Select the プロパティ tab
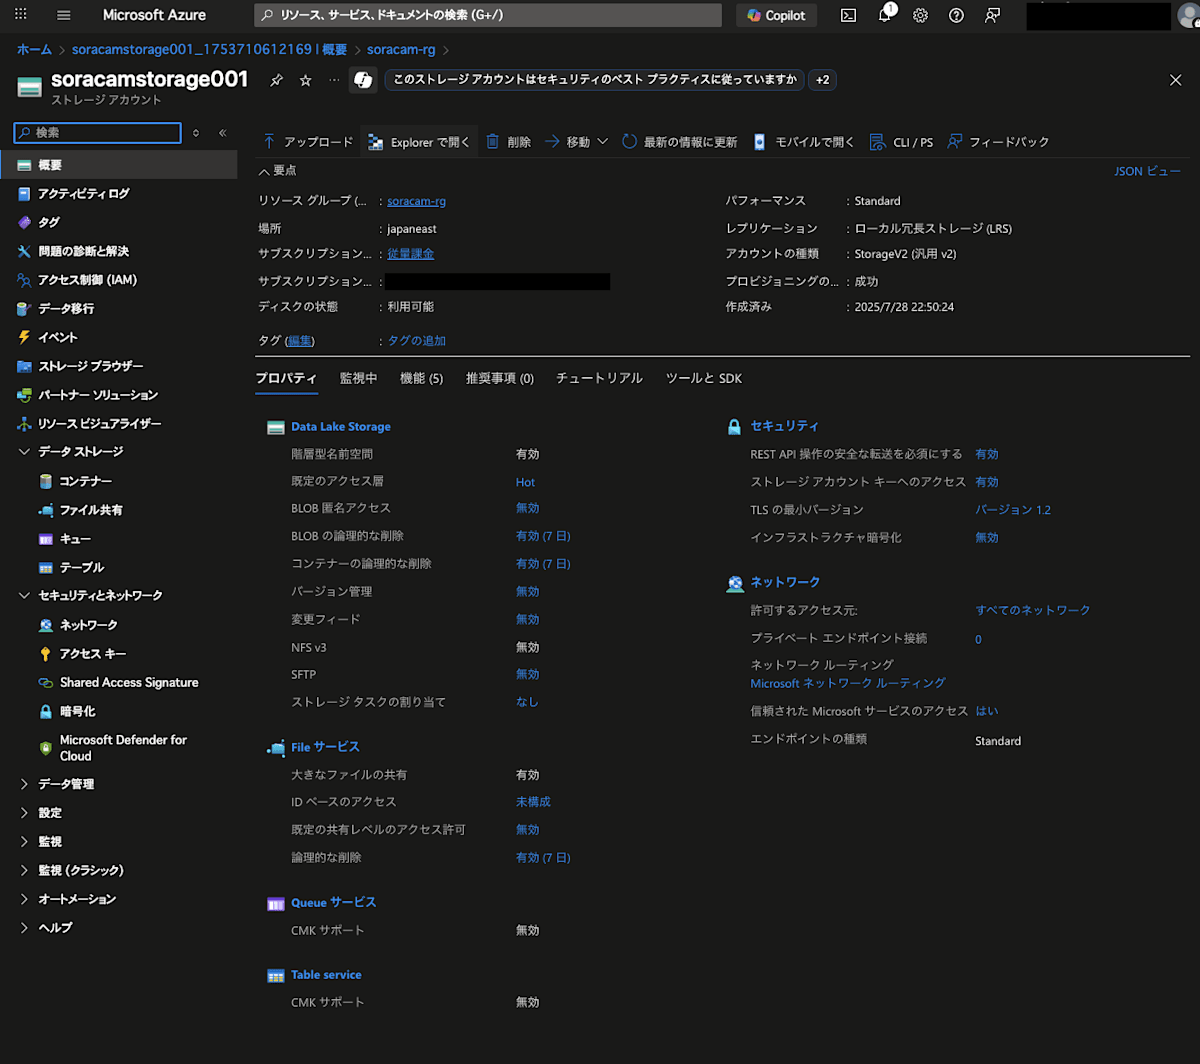 (286, 378)
